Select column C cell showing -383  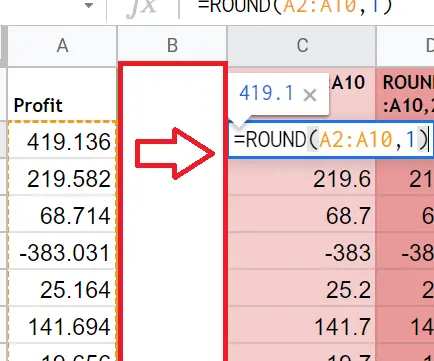point(302,251)
